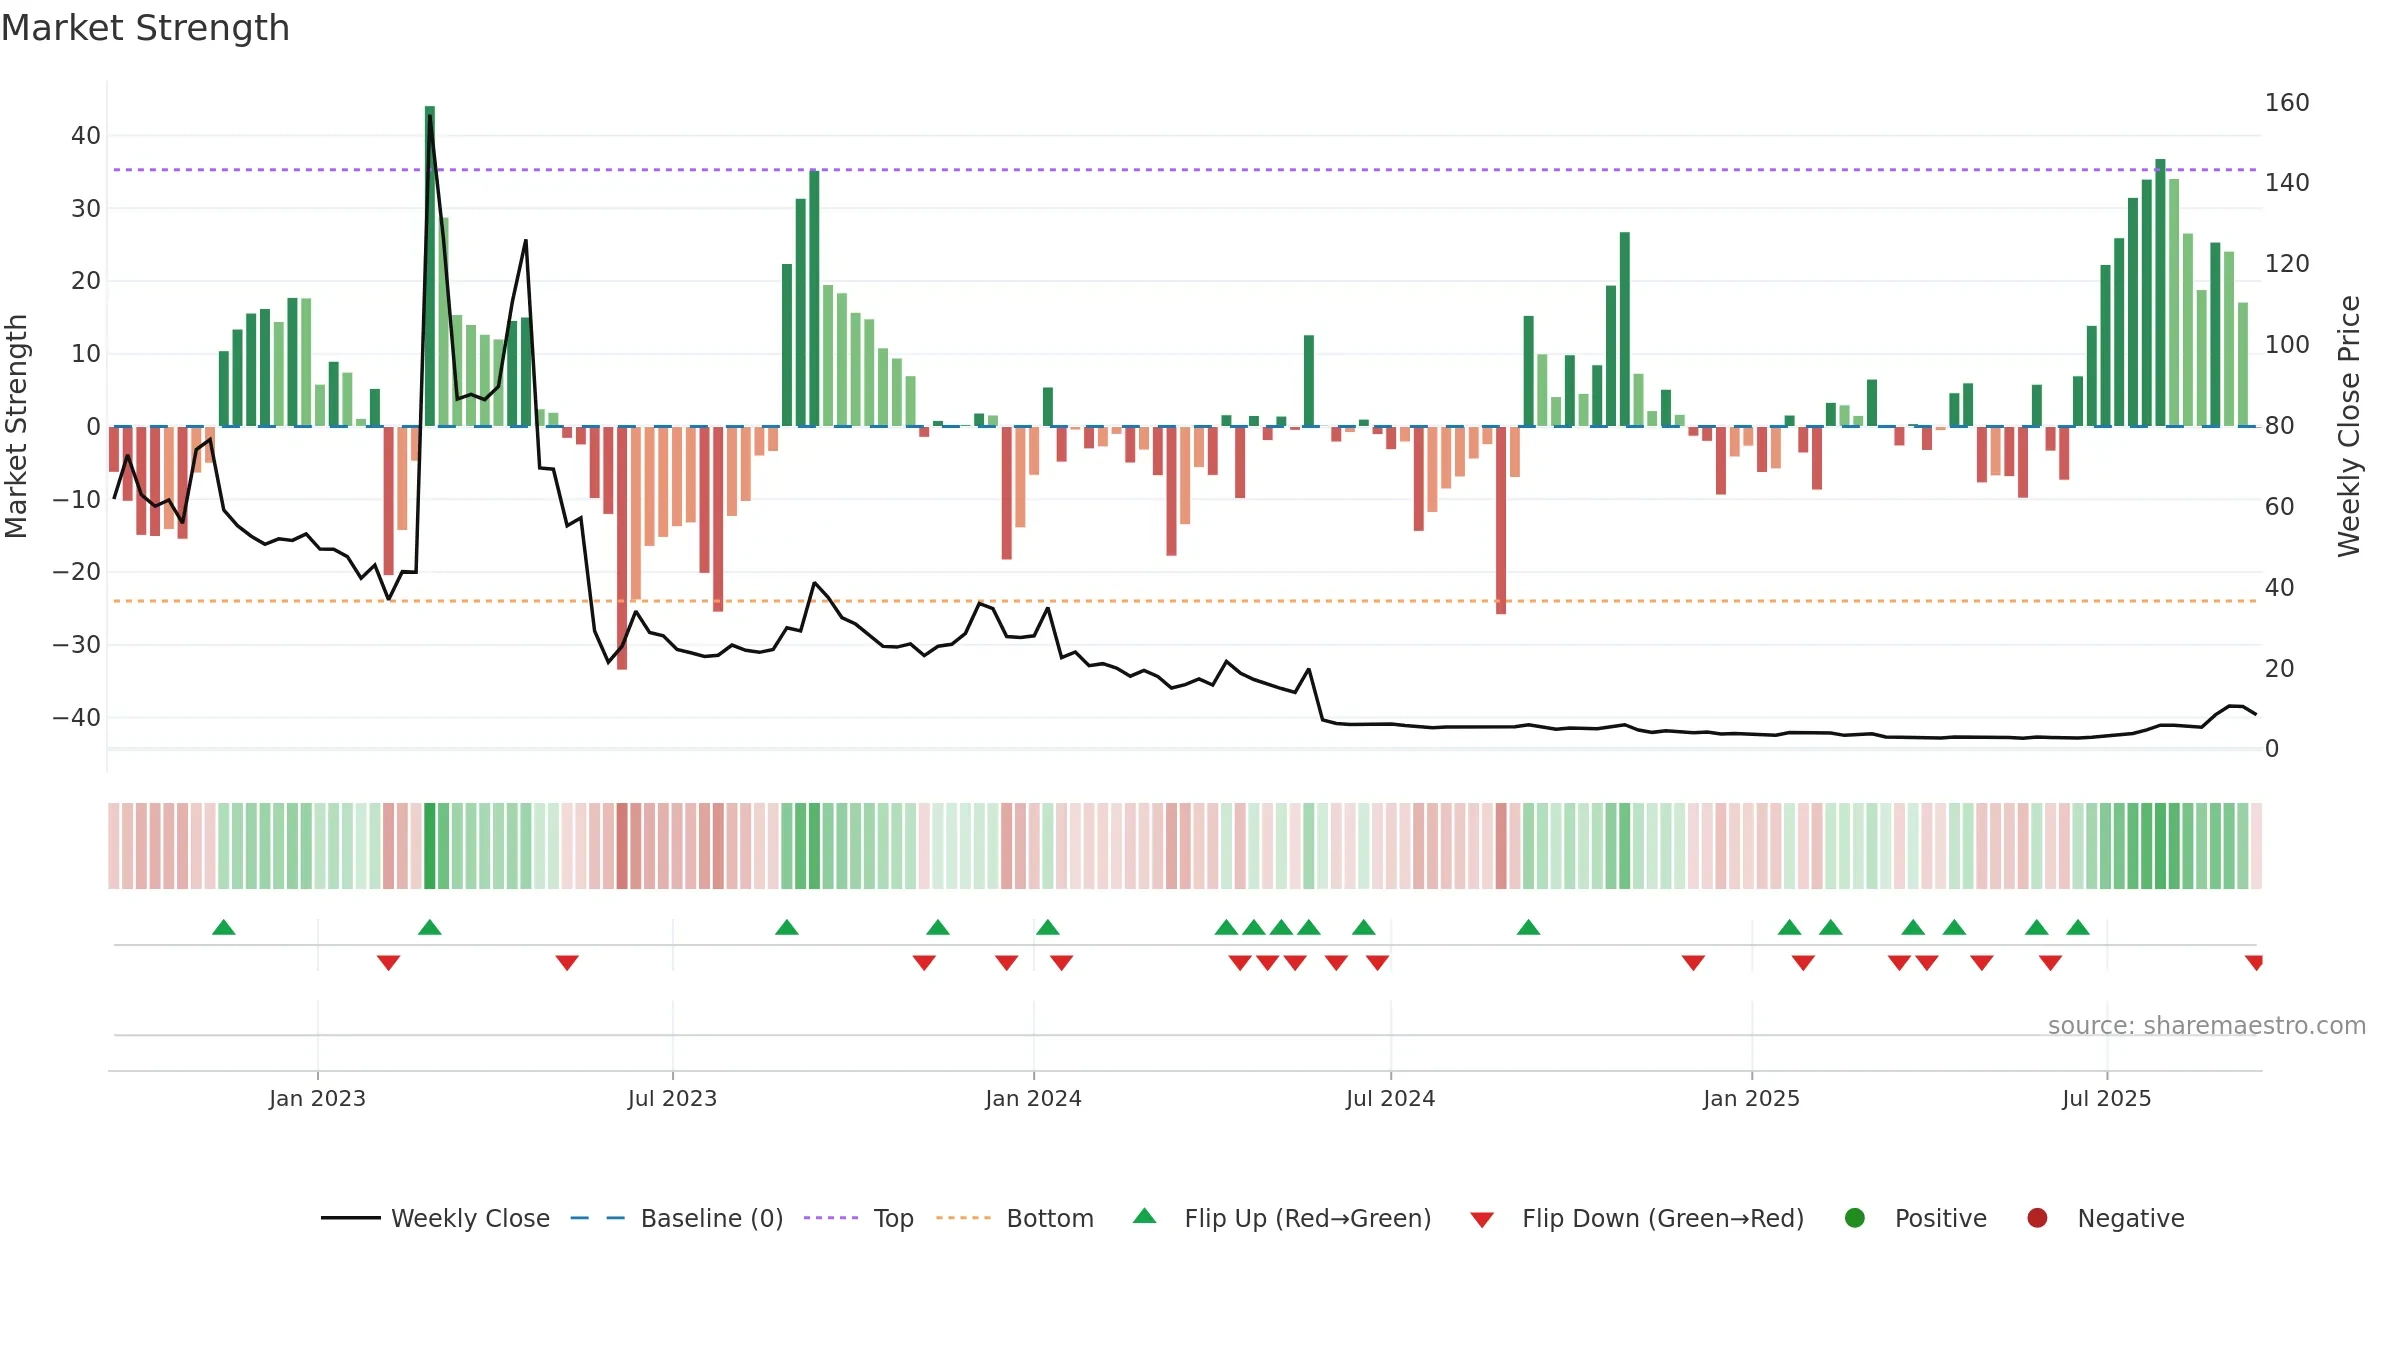Image resolution: width=2400 pixels, height=1350 pixels.
Task: Click the Jul 2024 axis label
Action: point(1391,1098)
